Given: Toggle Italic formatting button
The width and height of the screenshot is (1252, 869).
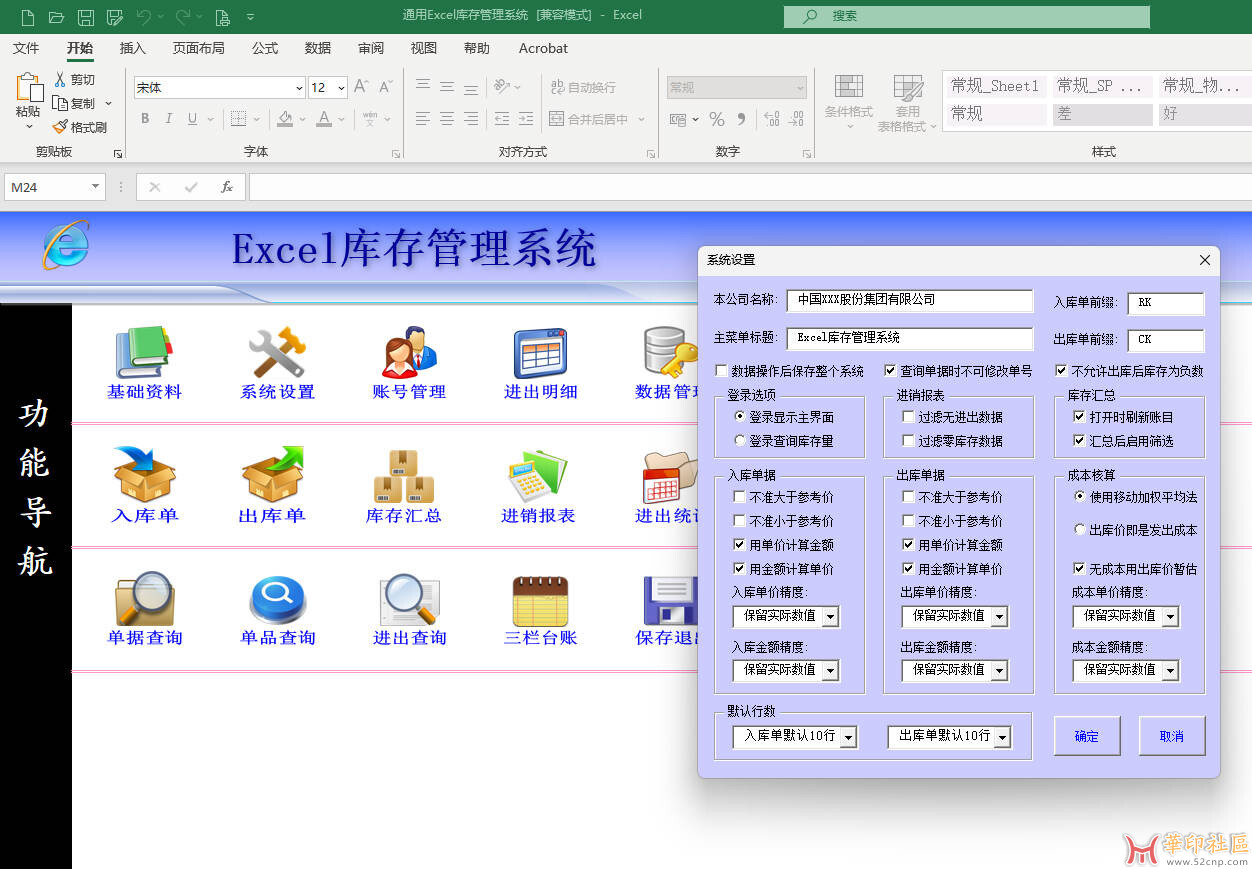Looking at the screenshot, I should pos(169,119).
